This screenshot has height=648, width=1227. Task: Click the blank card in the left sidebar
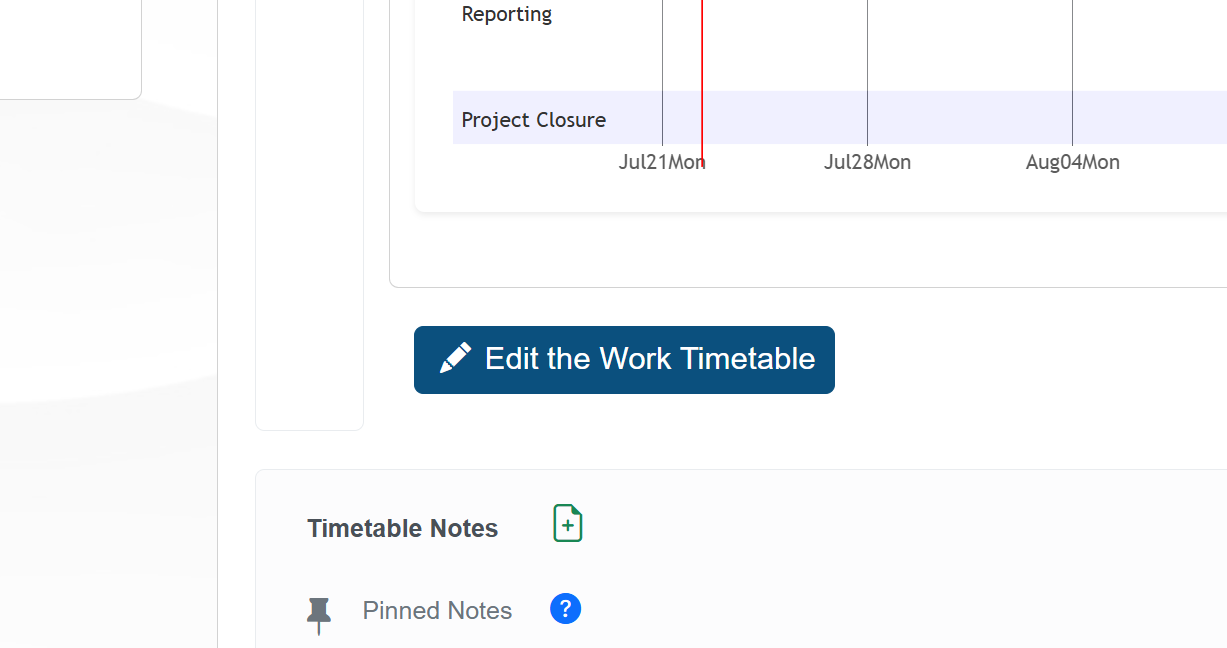tap(68, 48)
